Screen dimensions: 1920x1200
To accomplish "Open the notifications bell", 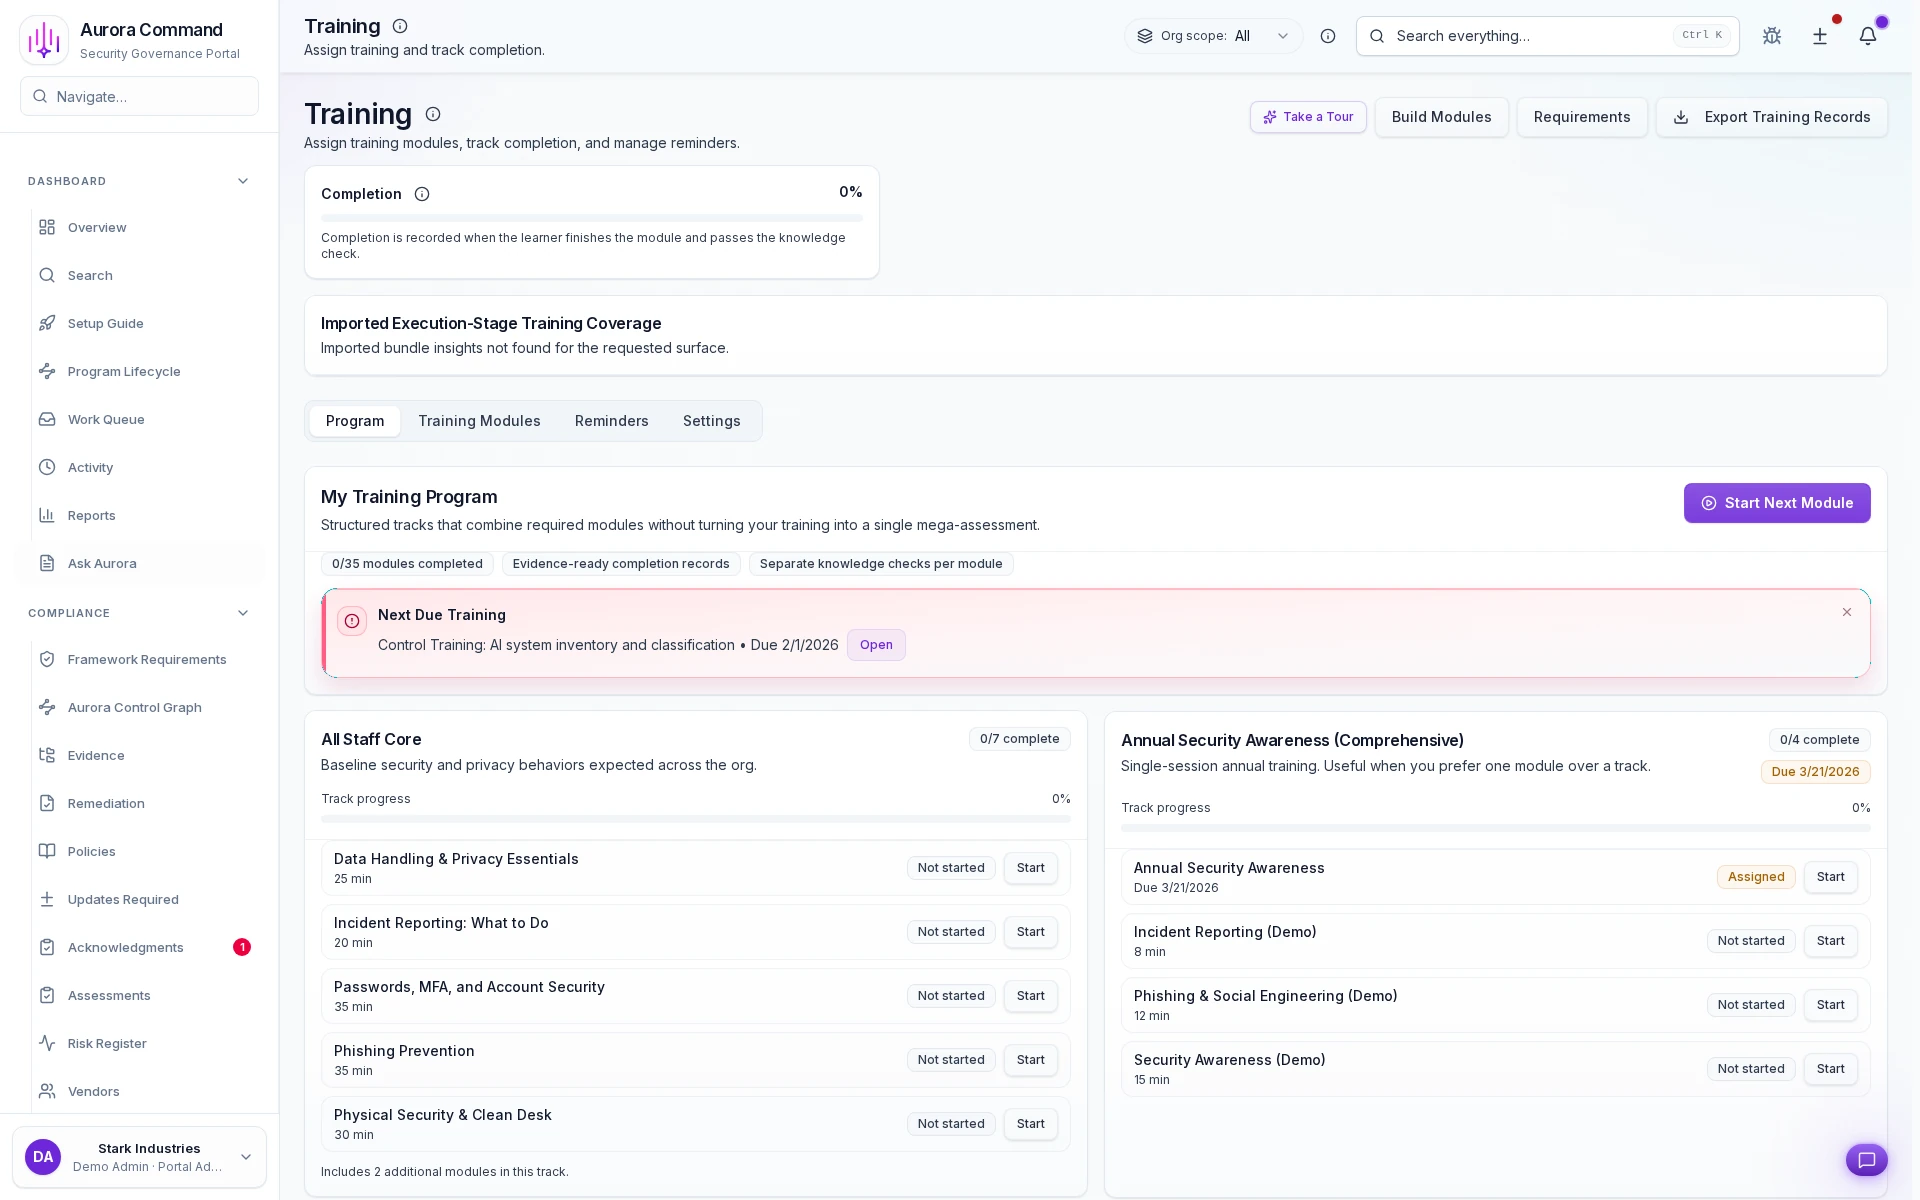I will [x=1868, y=36].
